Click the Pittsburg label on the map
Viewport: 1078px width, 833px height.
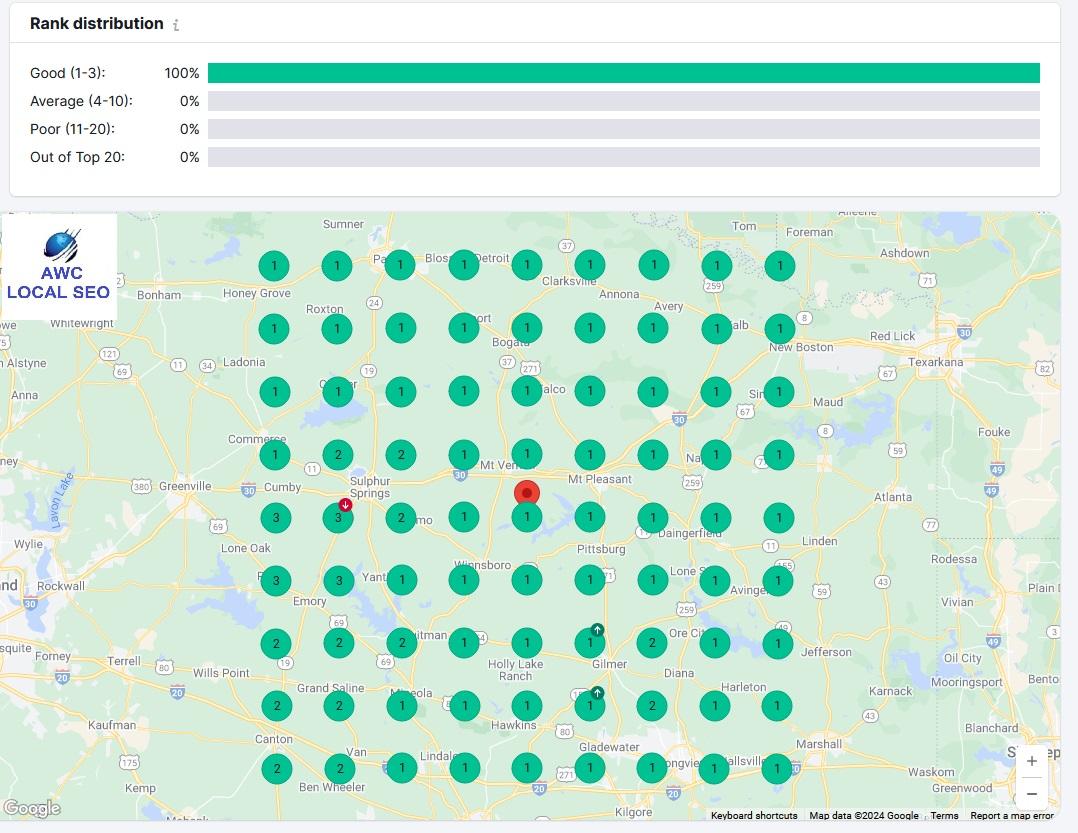(601, 549)
